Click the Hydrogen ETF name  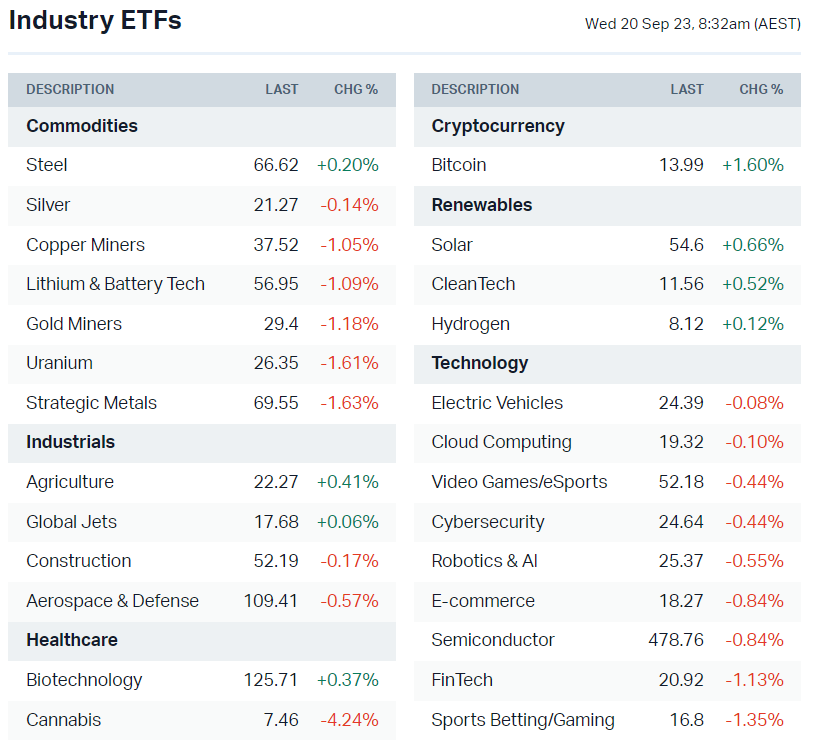[x=470, y=324]
